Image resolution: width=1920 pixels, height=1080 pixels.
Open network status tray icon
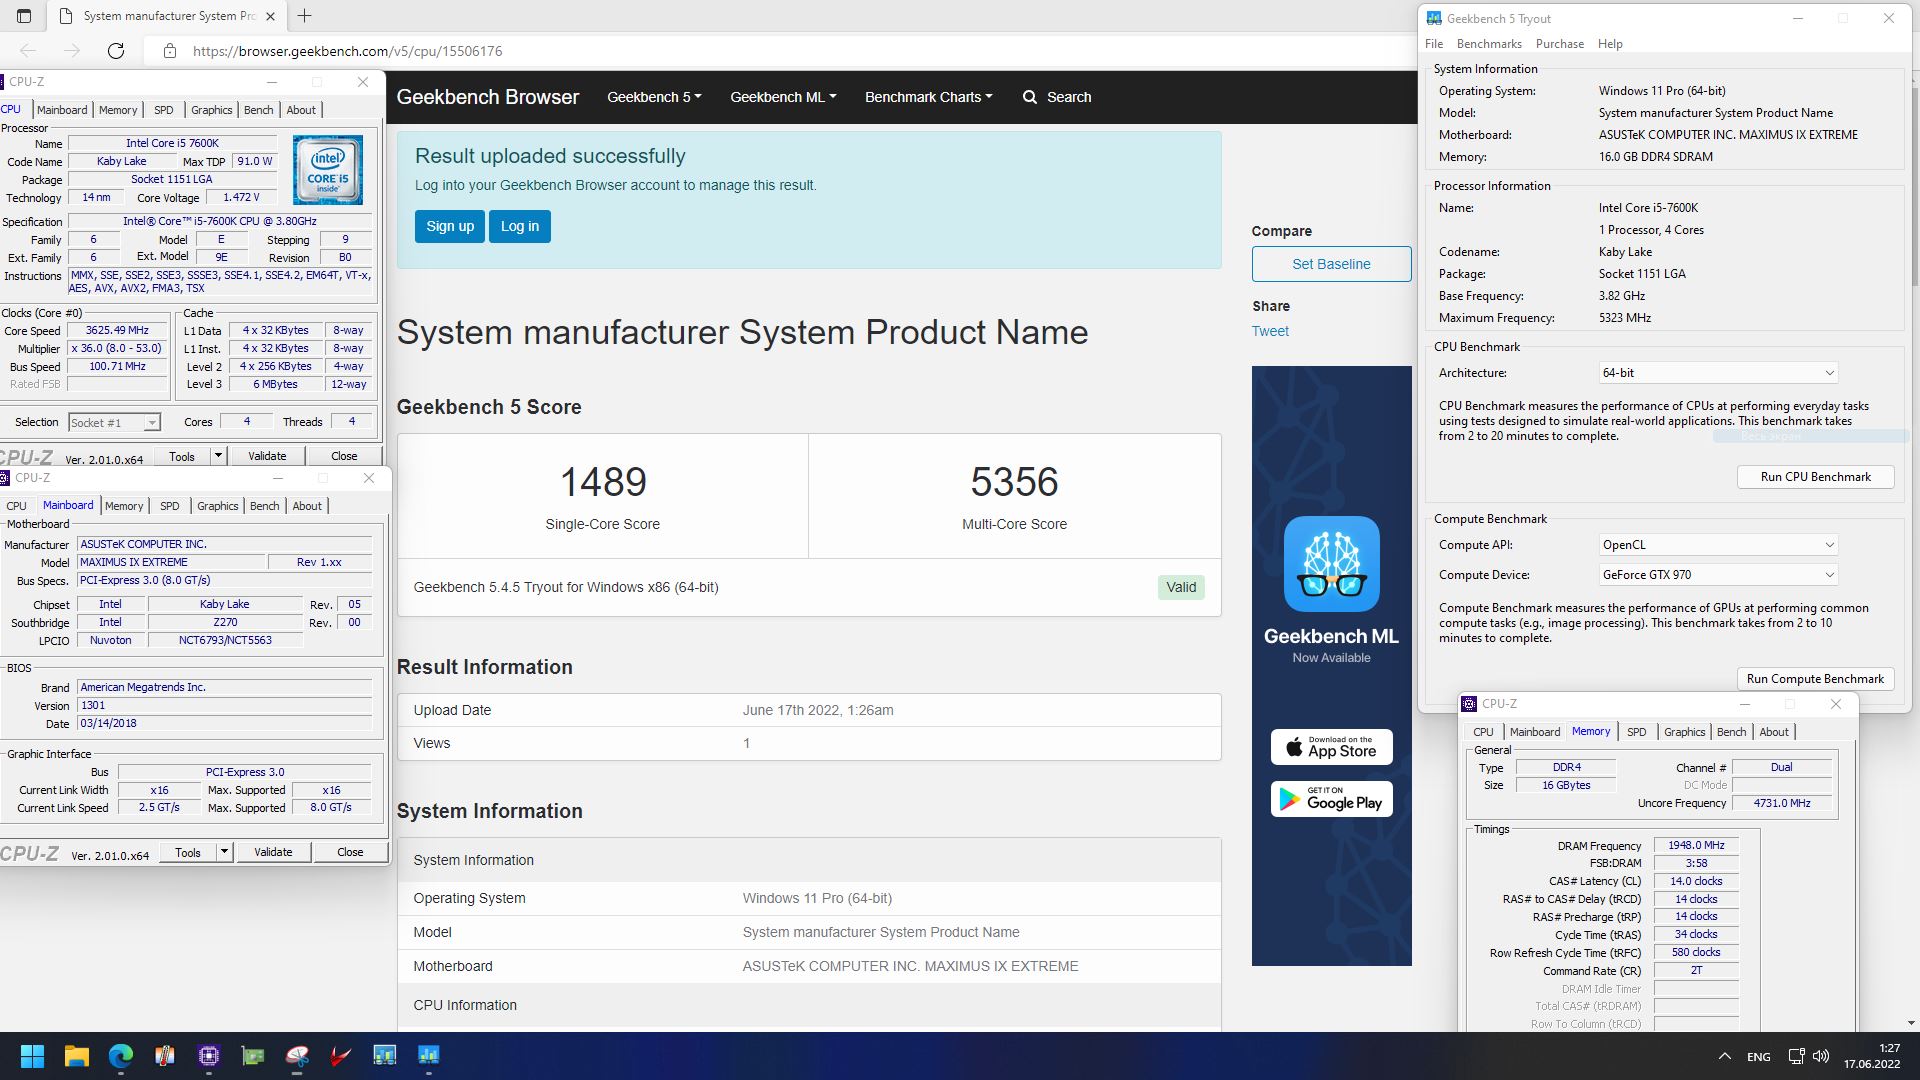tap(1797, 1056)
